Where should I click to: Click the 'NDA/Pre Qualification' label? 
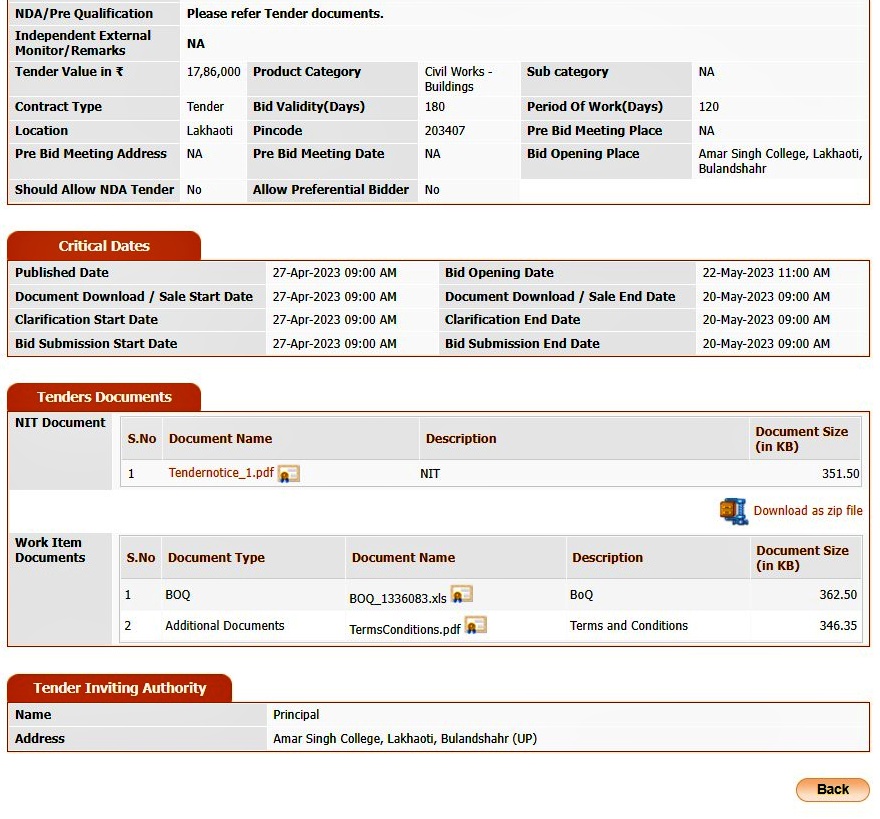(84, 13)
